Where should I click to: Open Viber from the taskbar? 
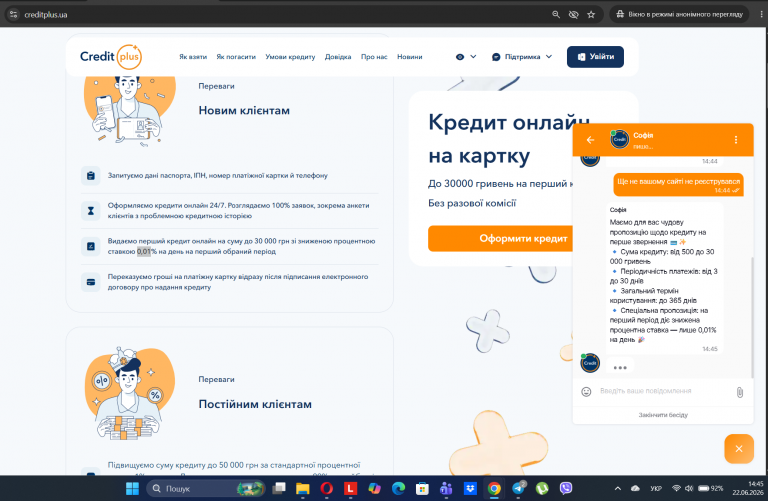[566, 489]
